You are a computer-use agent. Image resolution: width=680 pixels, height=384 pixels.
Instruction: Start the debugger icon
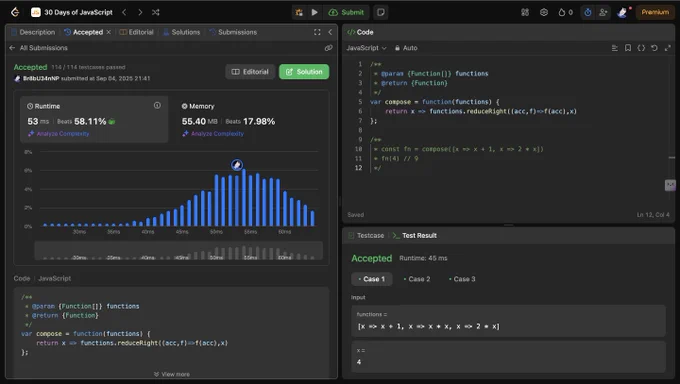299,12
